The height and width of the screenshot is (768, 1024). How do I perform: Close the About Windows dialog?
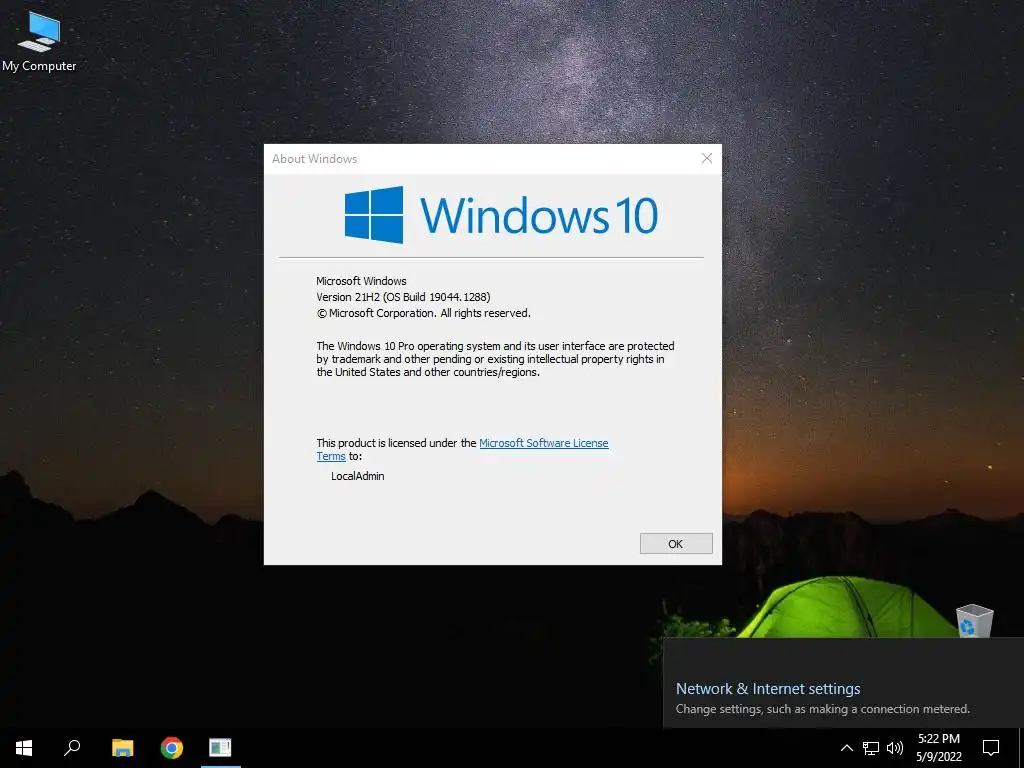pos(707,158)
